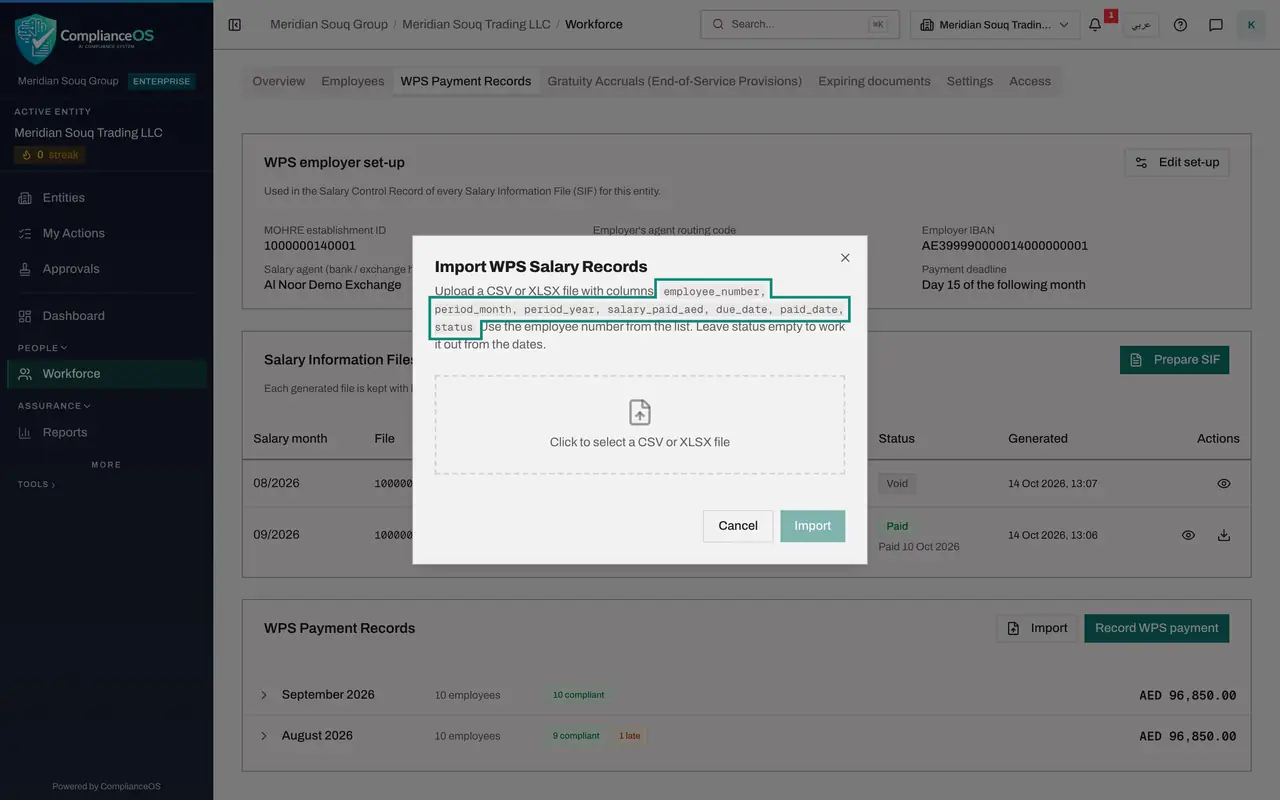Open notifications bell
This screenshot has height=800, width=1280.
(x=1095, y=25)
